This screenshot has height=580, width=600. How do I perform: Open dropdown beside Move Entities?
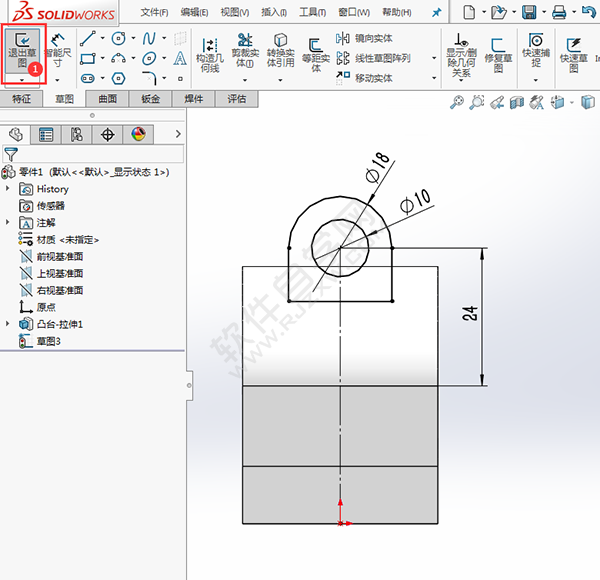click(x=434, y=78)
